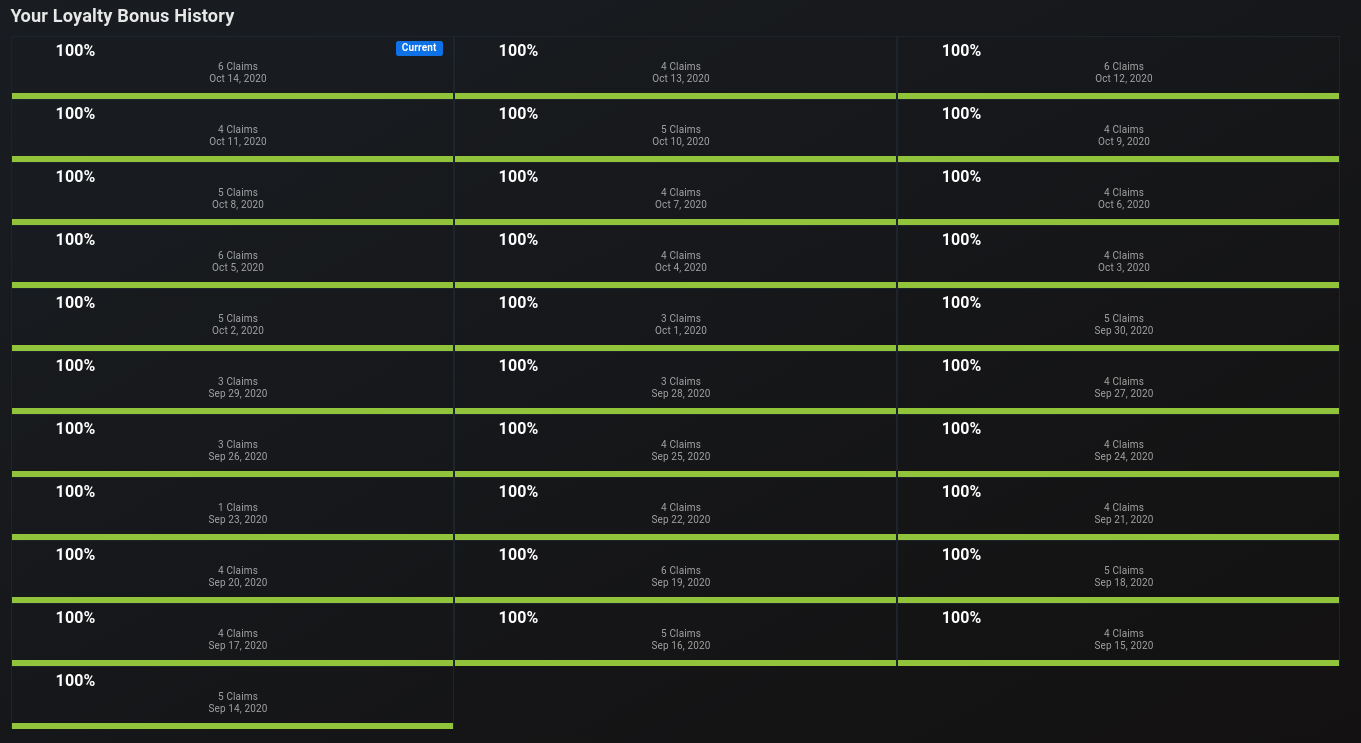Click the Sep 15, 2020 4 Claims card
The width and height of the screenshot is (1361, 743).
(1119, 635)
